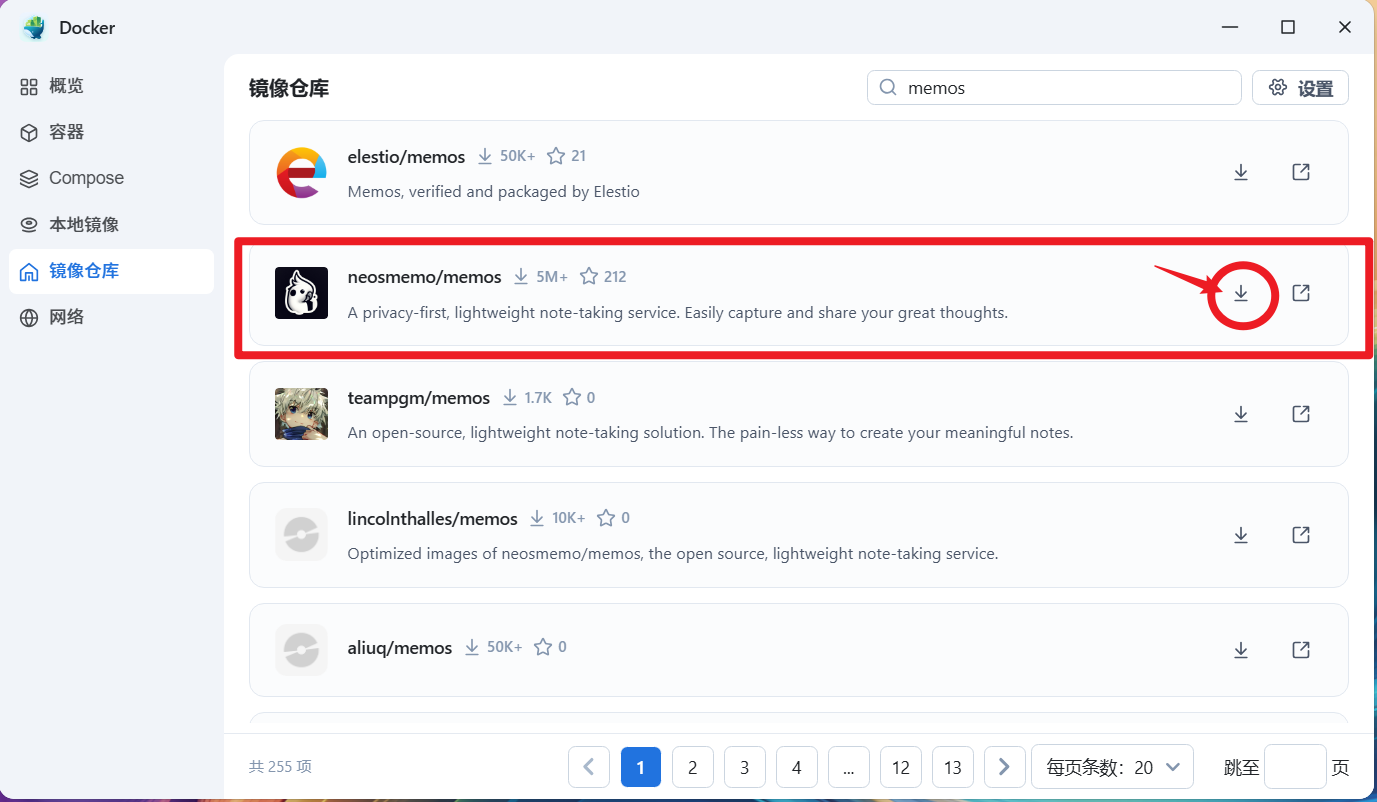Open the 设置 settings button
Screen dimensions: 1377x802
click(x=1300, y=88)
